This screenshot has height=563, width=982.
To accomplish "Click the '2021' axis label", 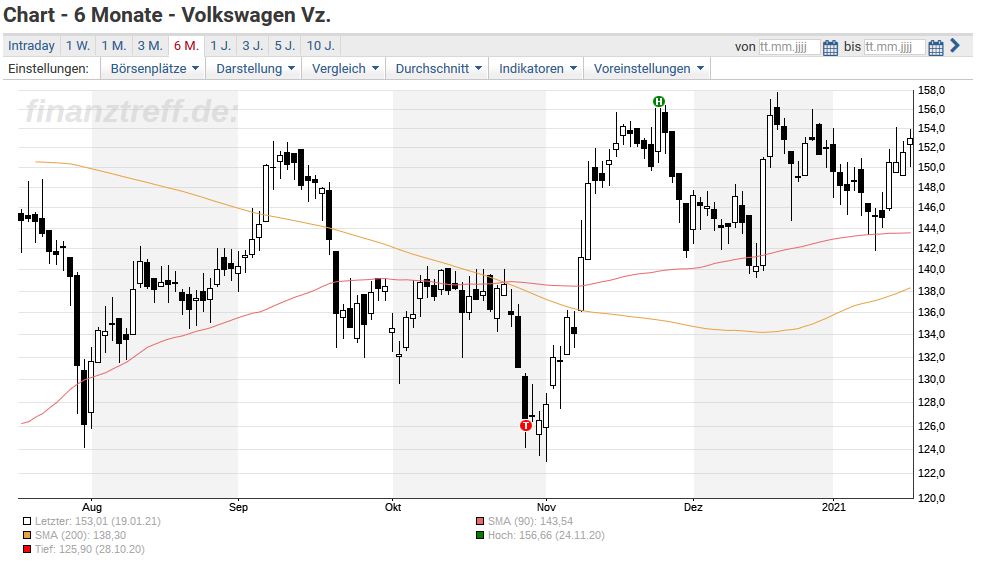I will [834, 507].
